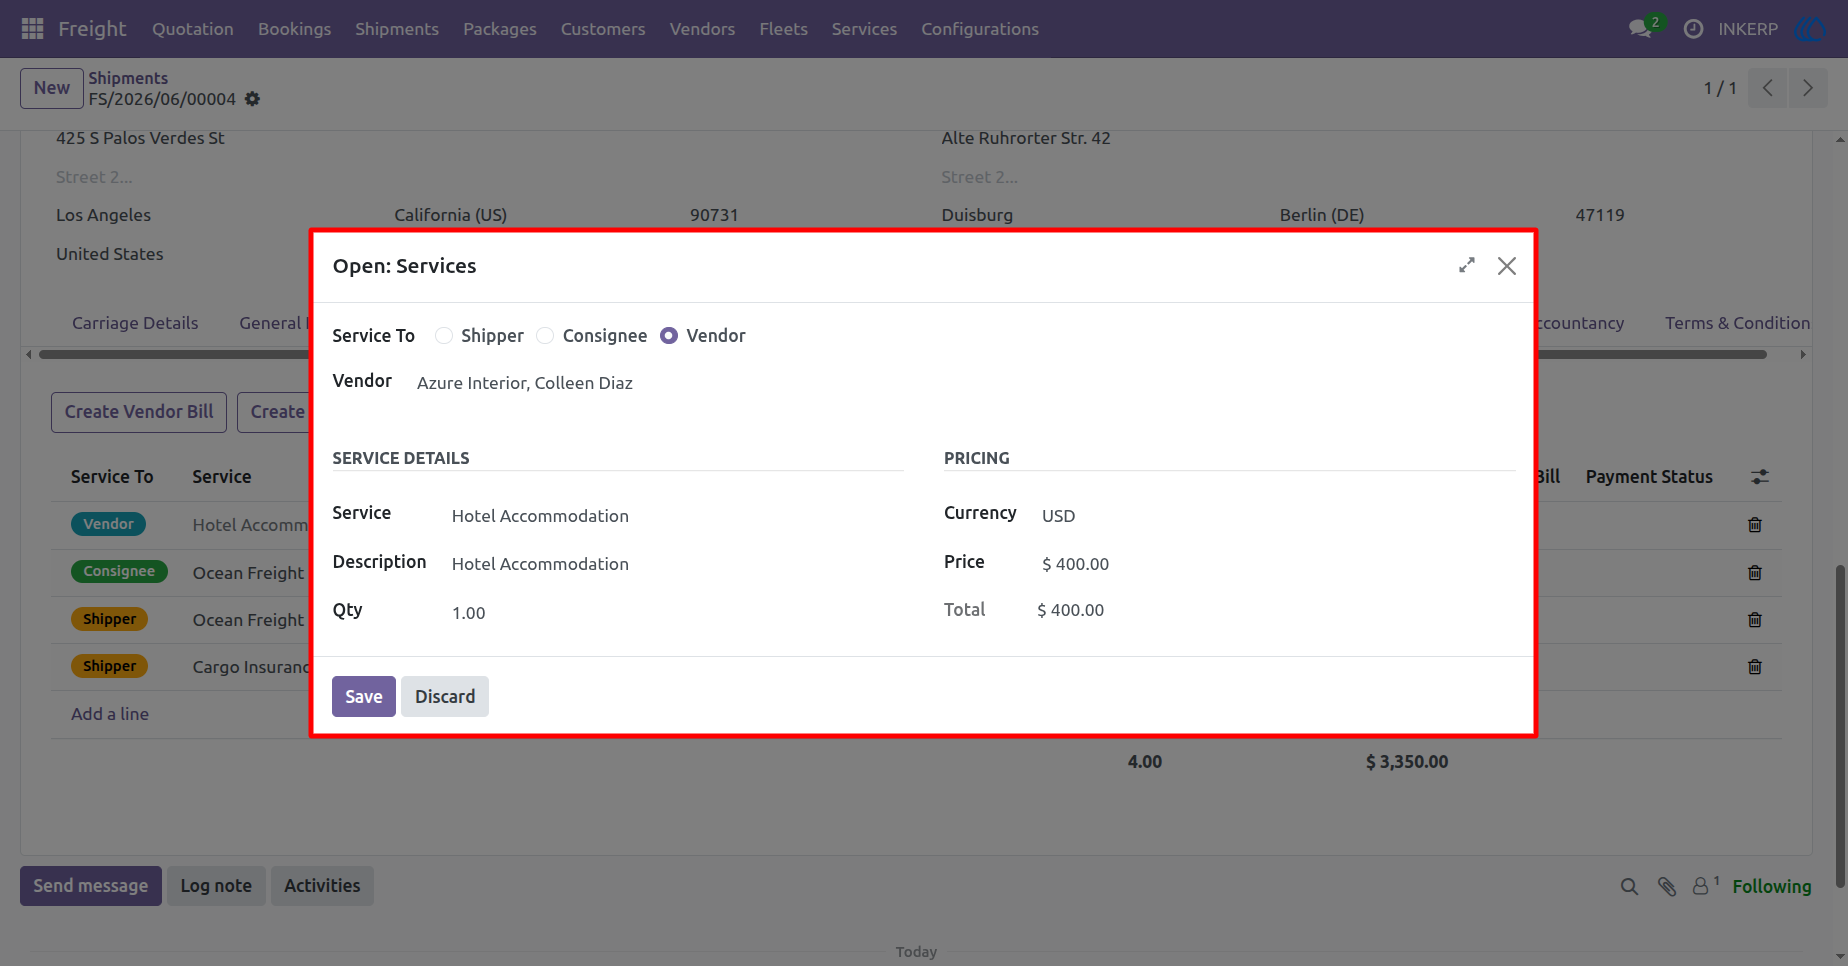Switch to Carriage Details tab
Screen dimensions: 1848x966
[x=135, y=323]
